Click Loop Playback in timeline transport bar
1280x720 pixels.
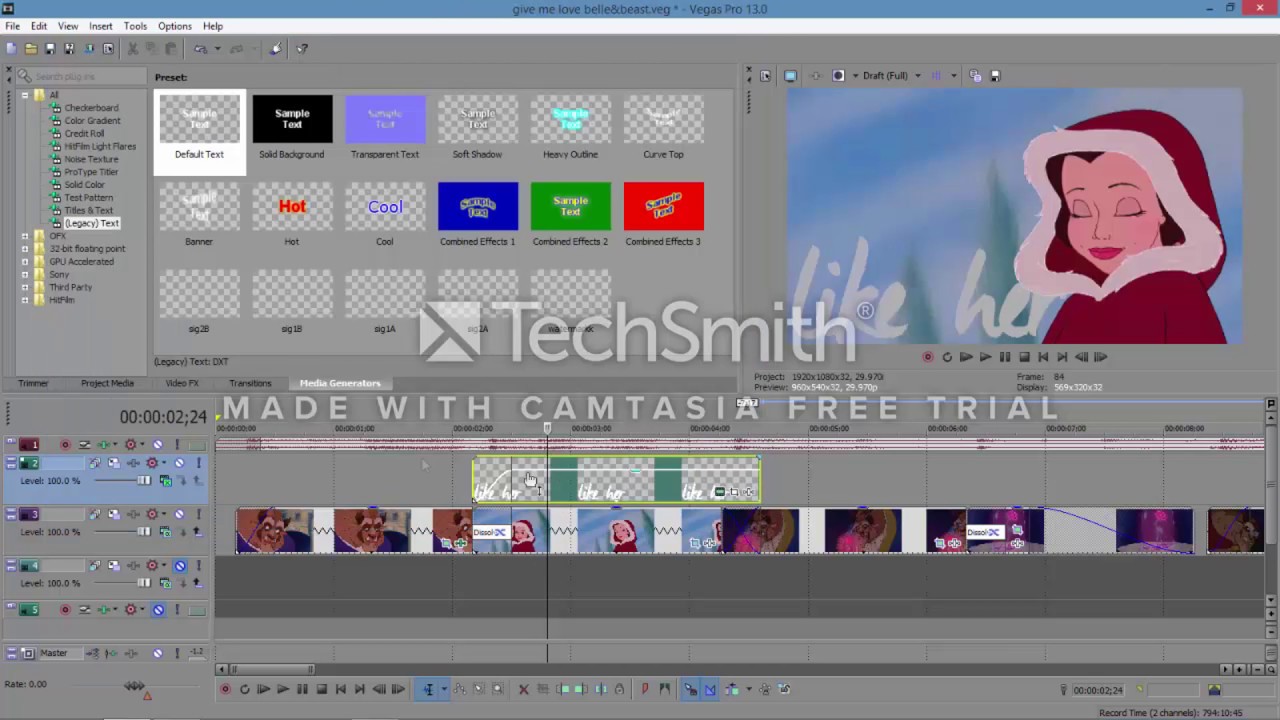pos(245,689)
